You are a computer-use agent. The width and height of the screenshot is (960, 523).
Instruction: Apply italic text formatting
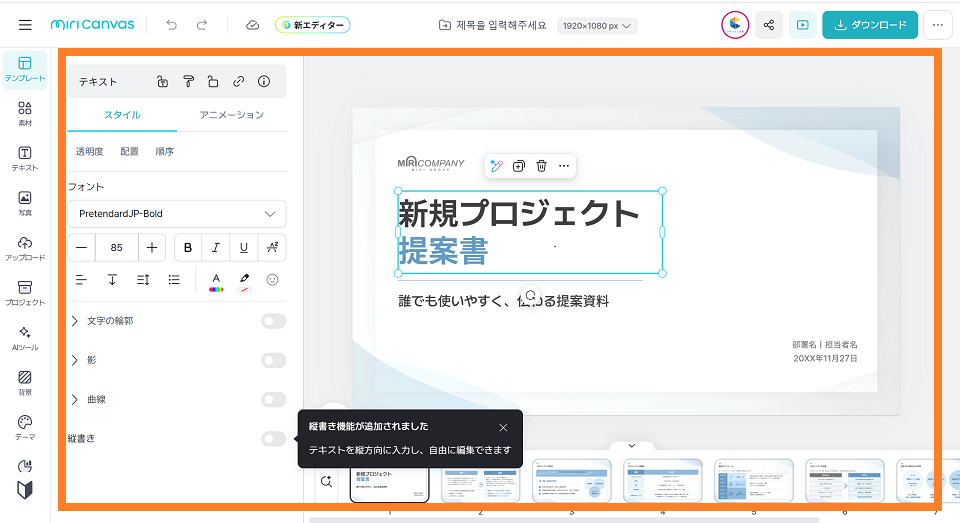point(216,247)
